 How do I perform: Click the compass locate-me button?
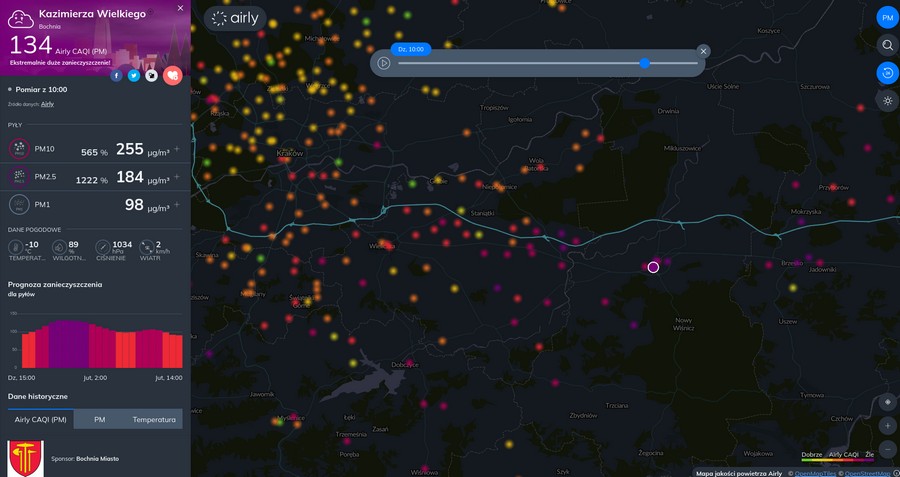888,402
